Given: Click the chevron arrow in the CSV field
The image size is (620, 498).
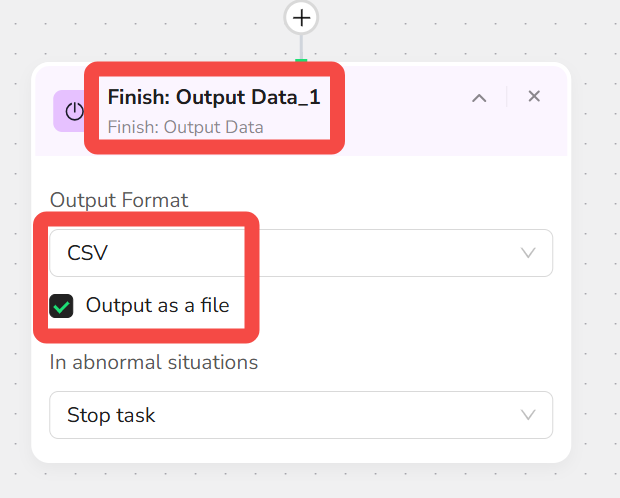Looking at the screenshot, I should click(x=528, y=253).
